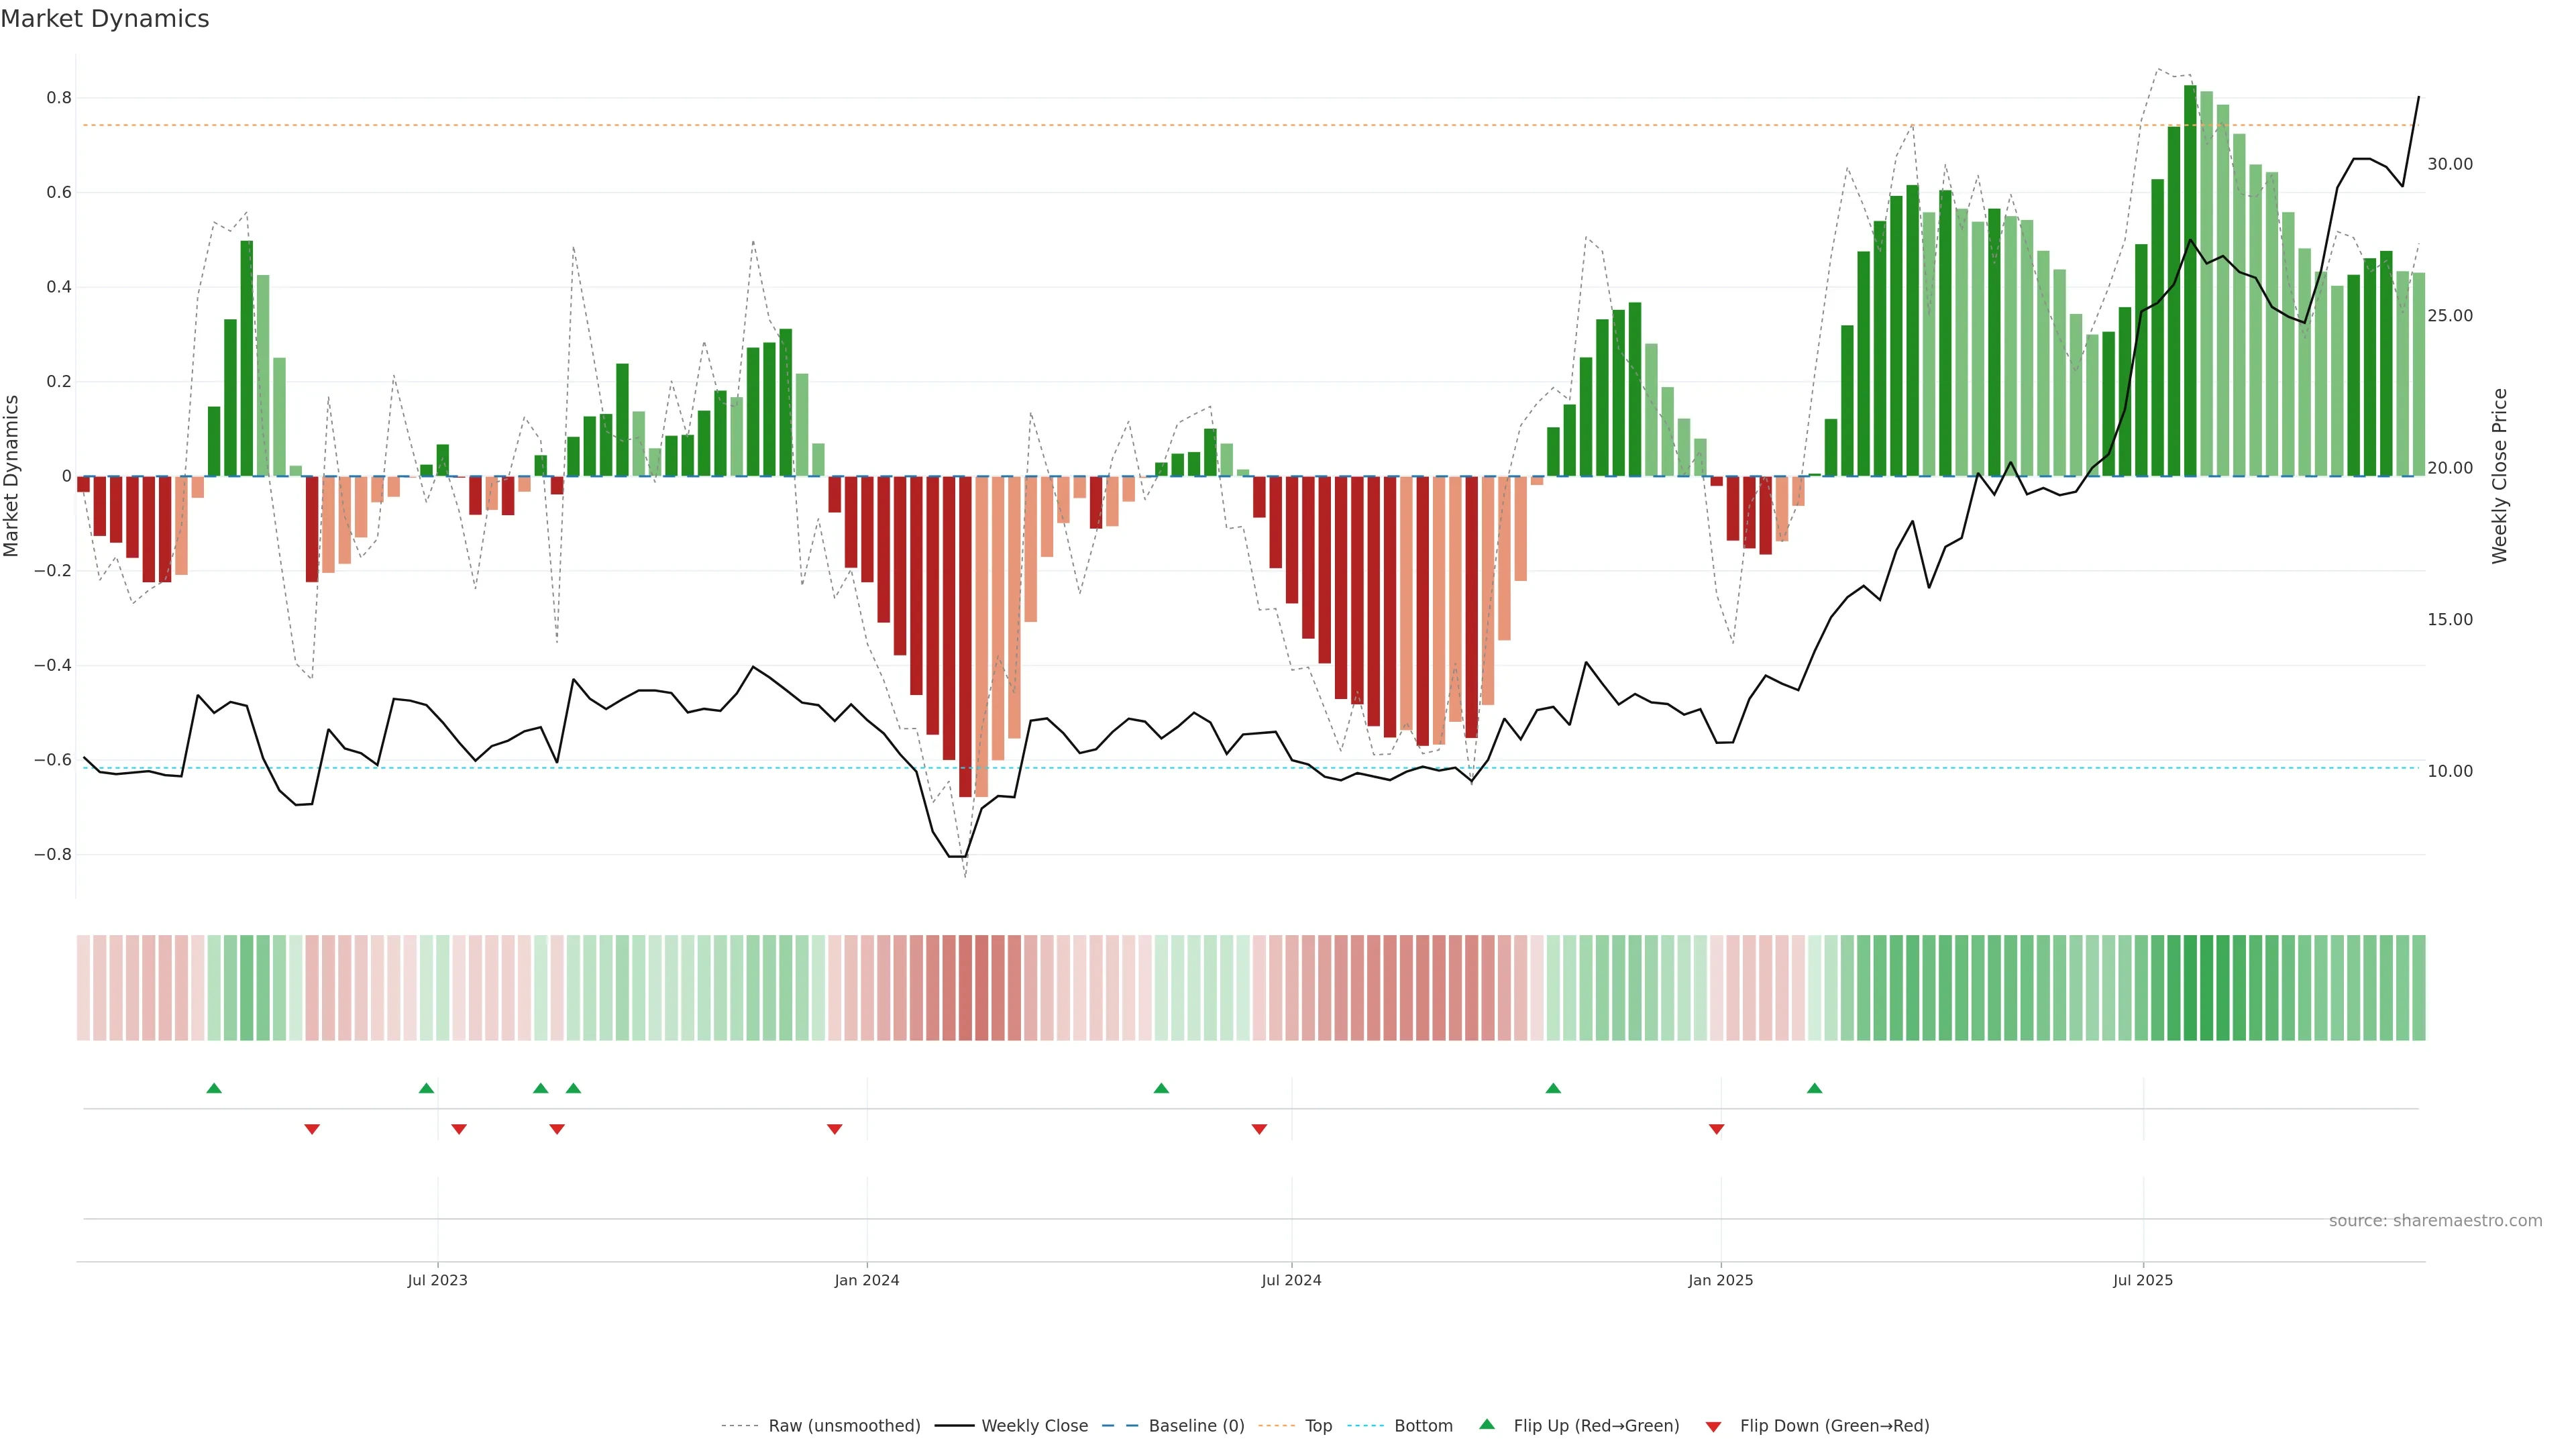The height and width of the screenshot is (1449, 2576).
Task: Click the 30.00 right-axis price label
Action: click(x=2449, y=164)
